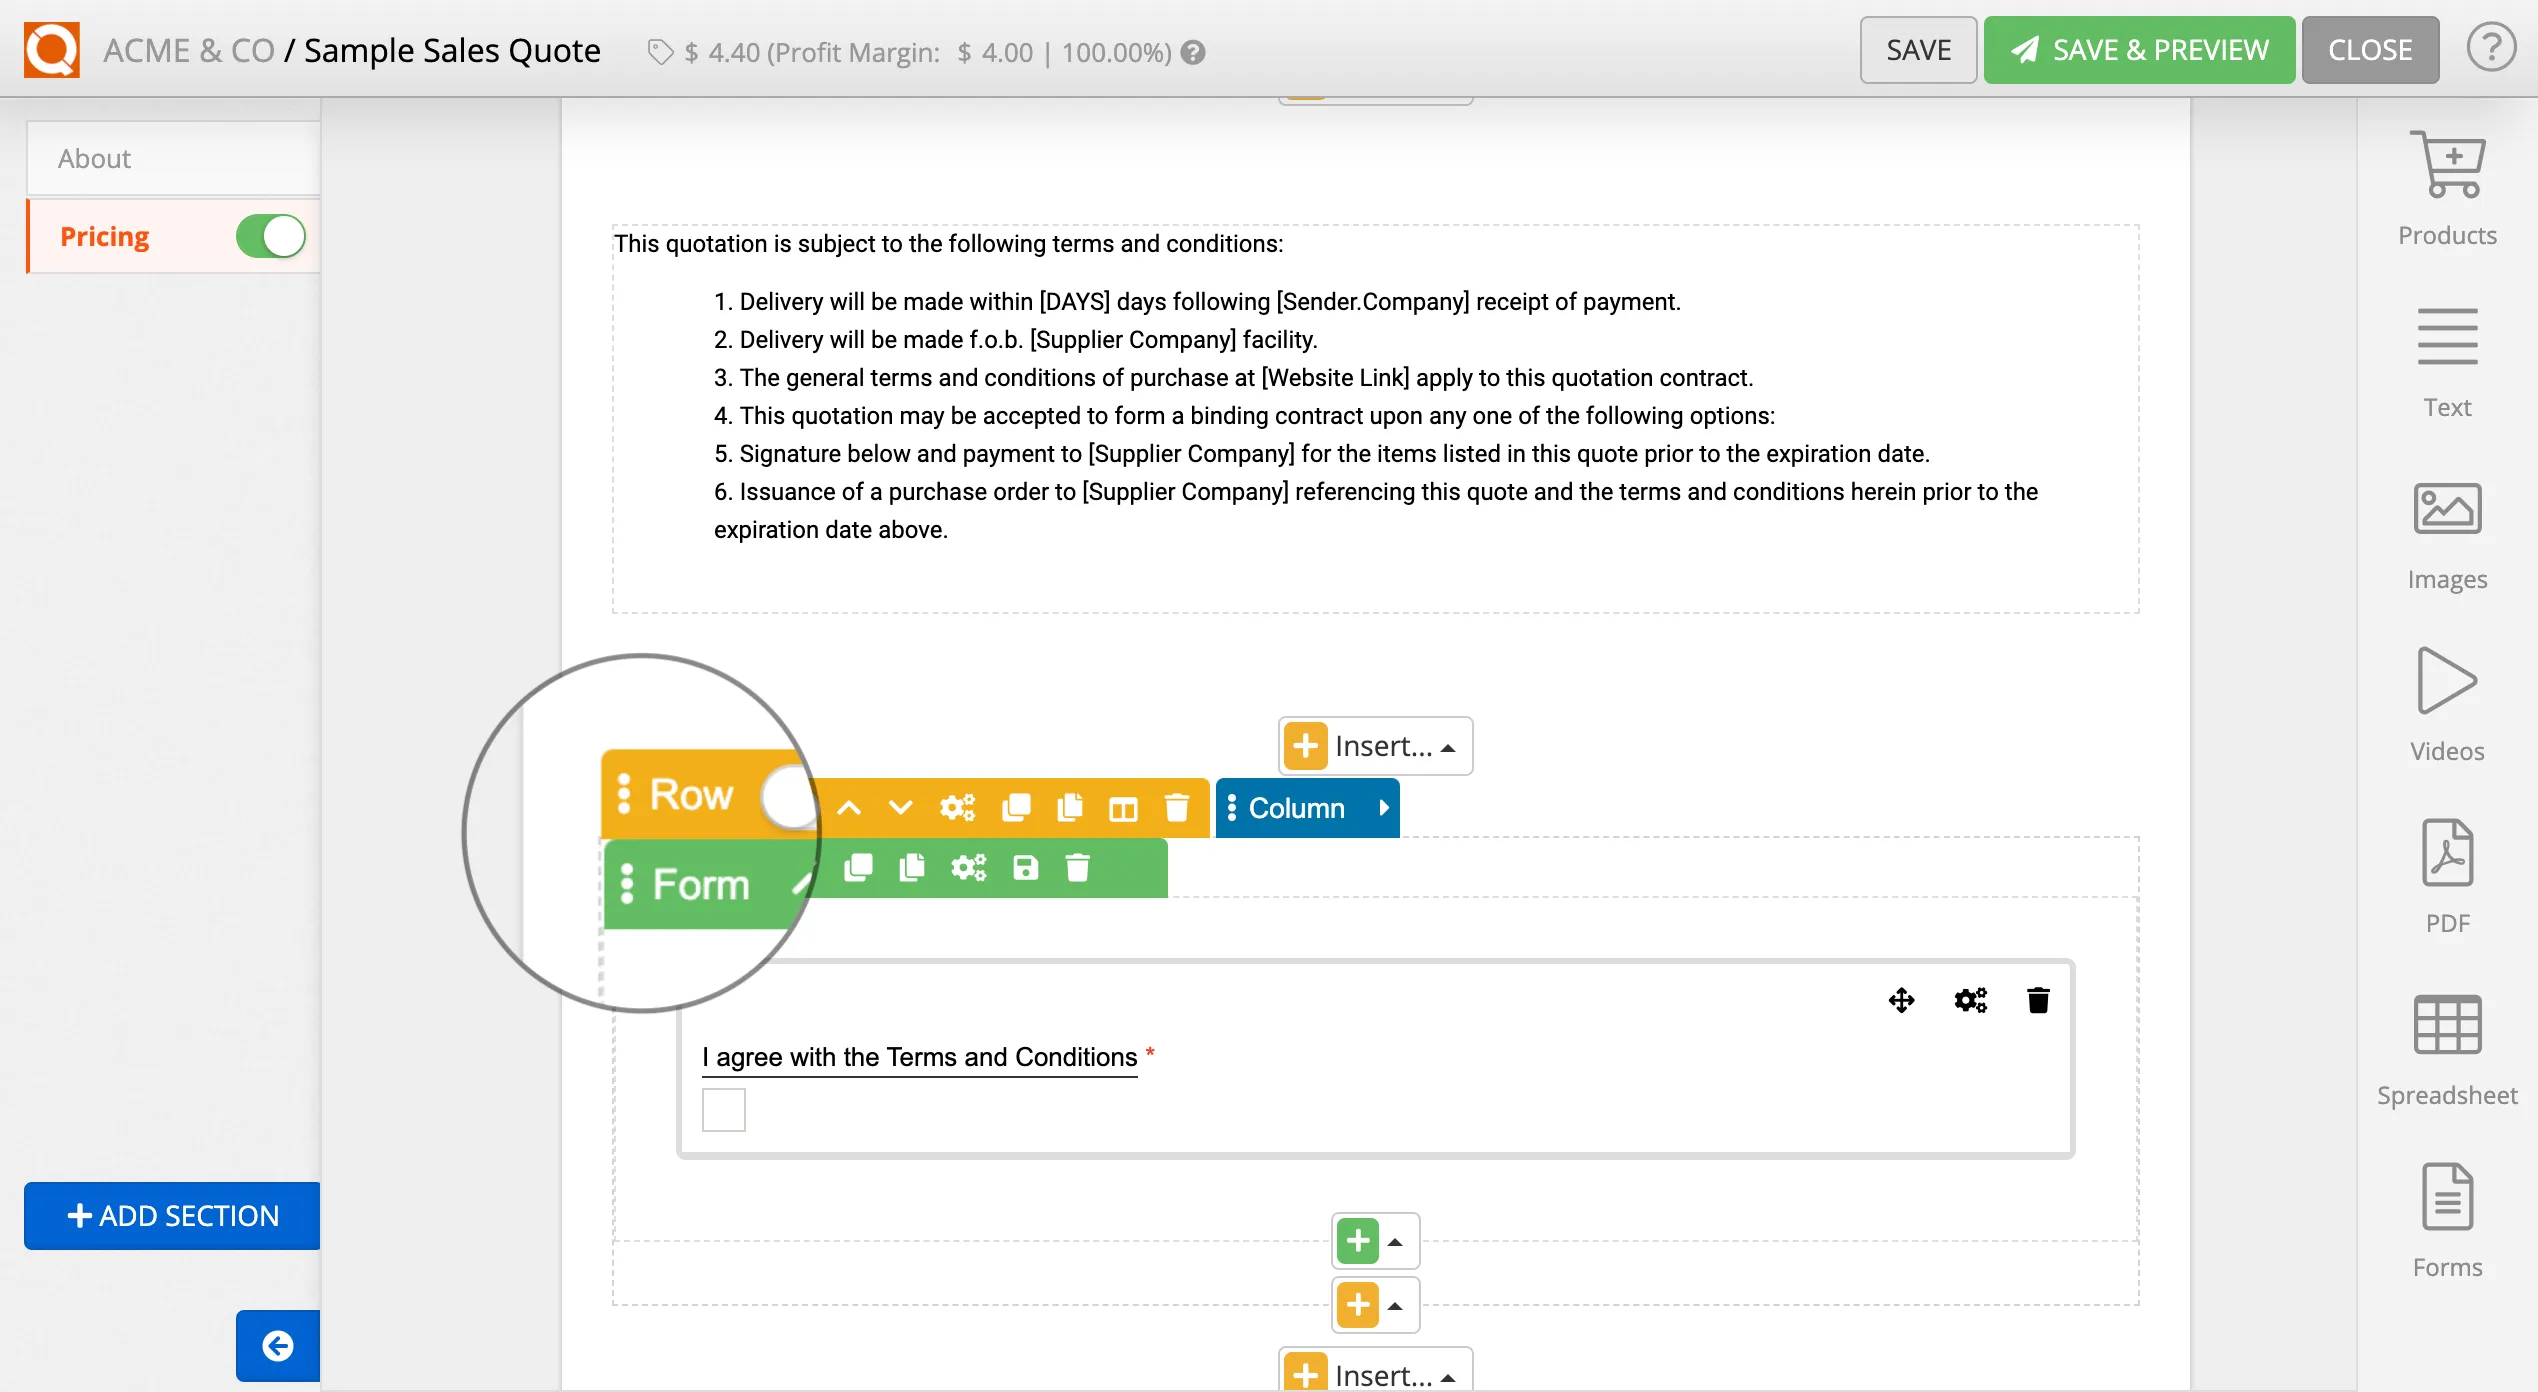Click the ADD SECTION button
Viewport: 2538px width, 1392px height.
pos(171,1216)
